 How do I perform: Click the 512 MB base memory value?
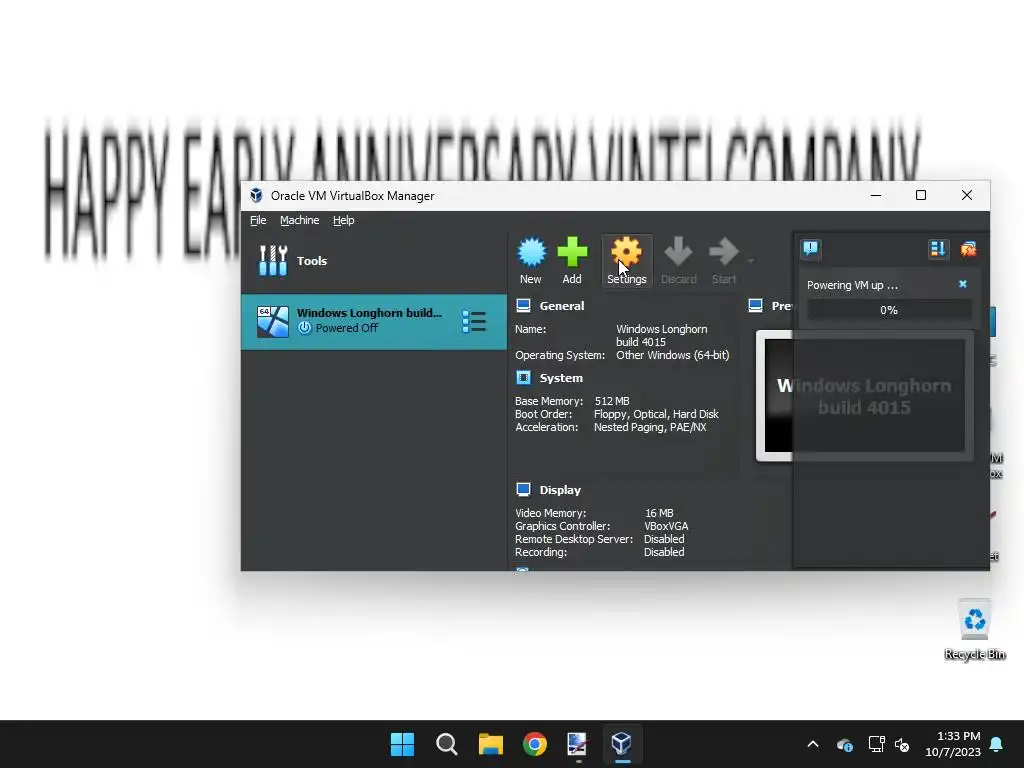(612, 401)
